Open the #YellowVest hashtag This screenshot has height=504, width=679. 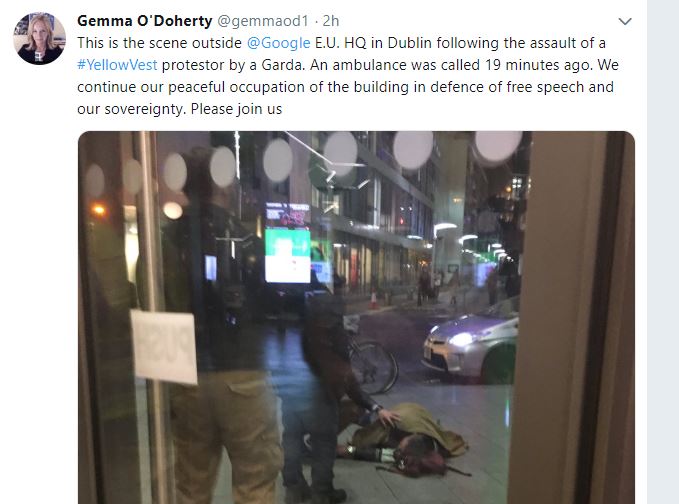(x=117, y=65)
